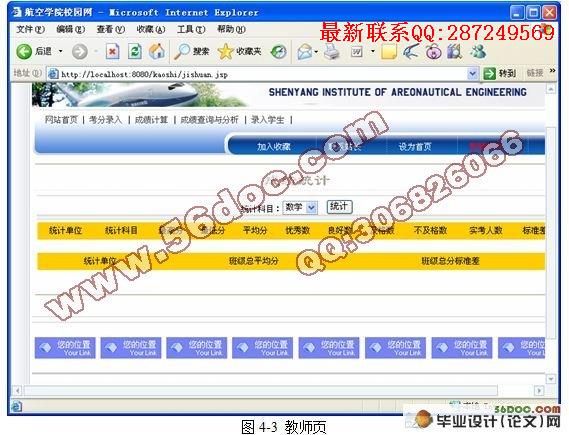Viewport: 569px width, 435px height.
Task: Click the 转到 Go button
Action: pyautogui.click(x=500, y=74)
